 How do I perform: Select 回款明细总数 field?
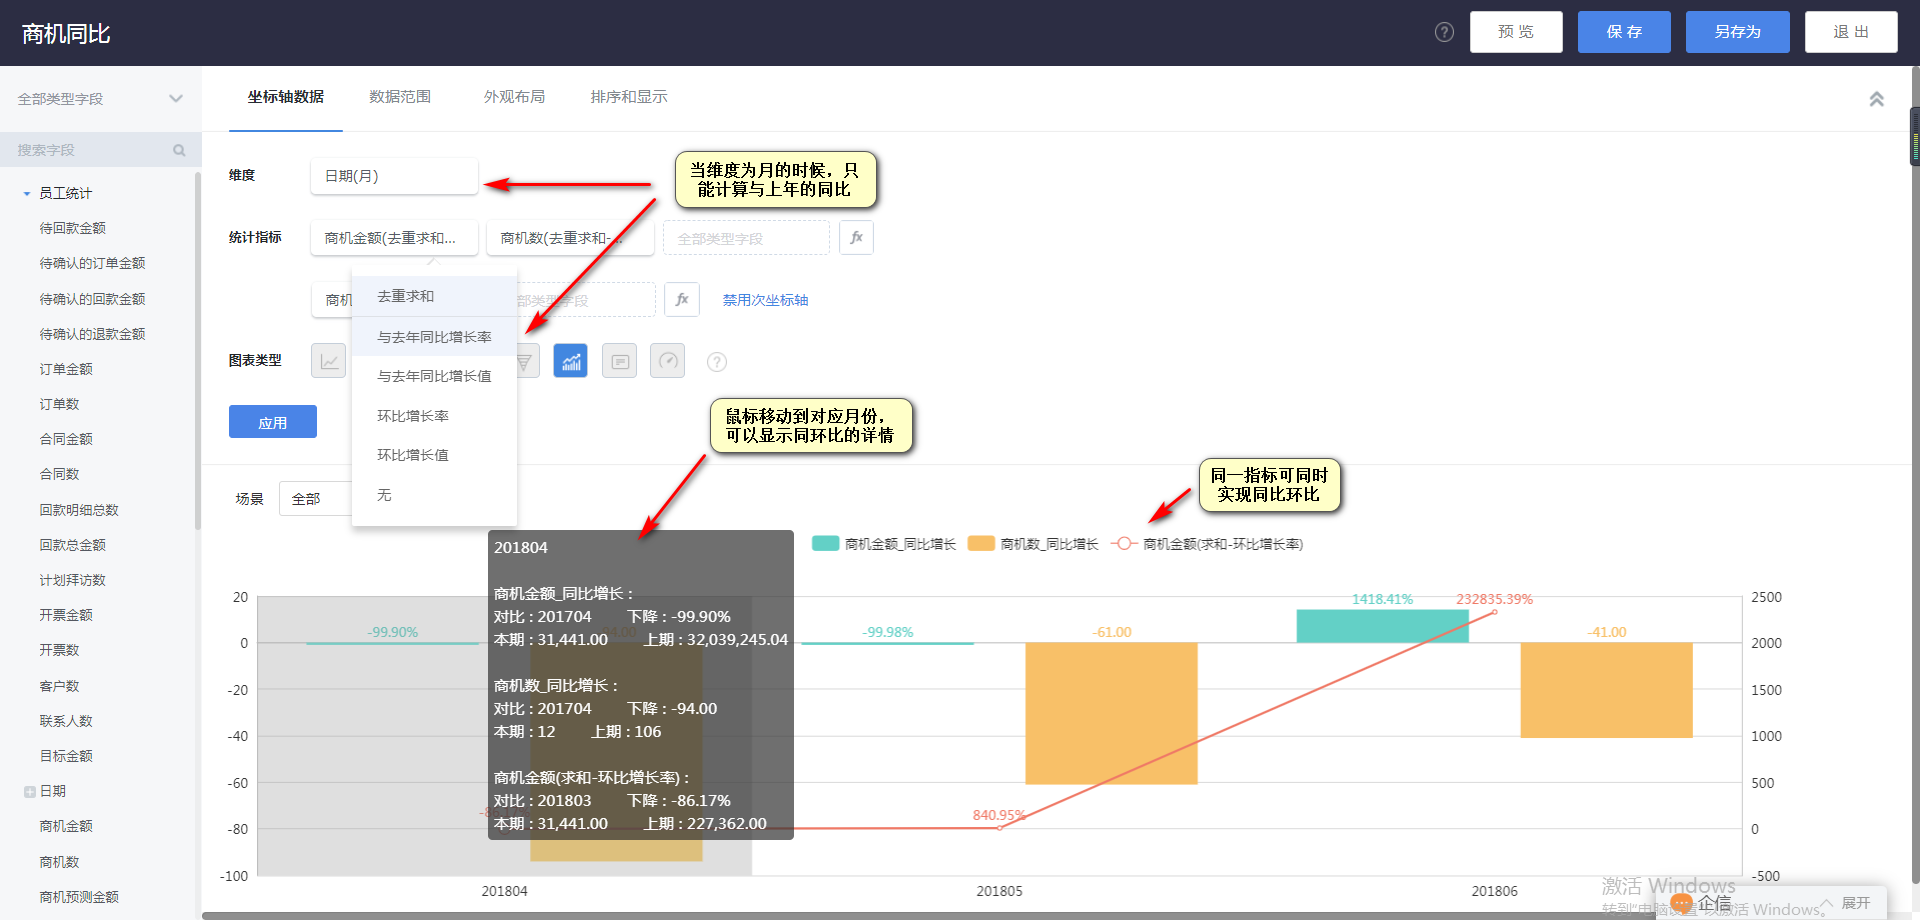79,510
